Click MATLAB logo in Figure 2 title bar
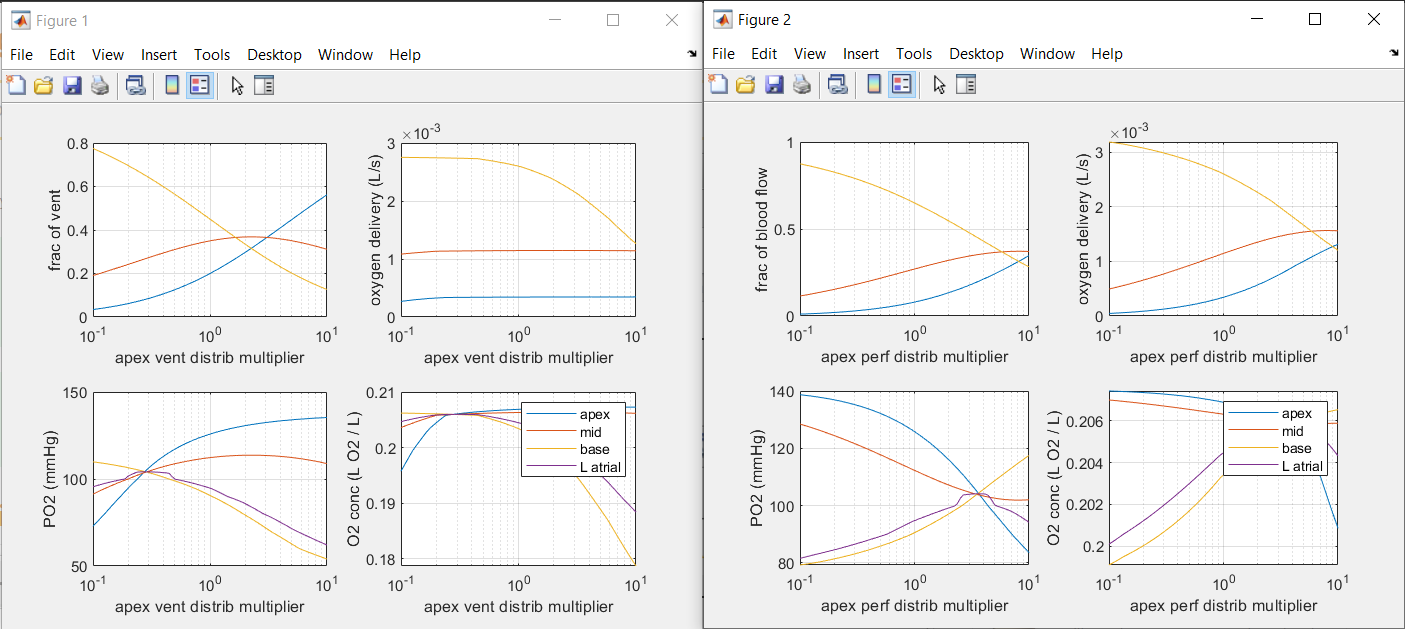 pyautogui.click(x=722, y=19)
